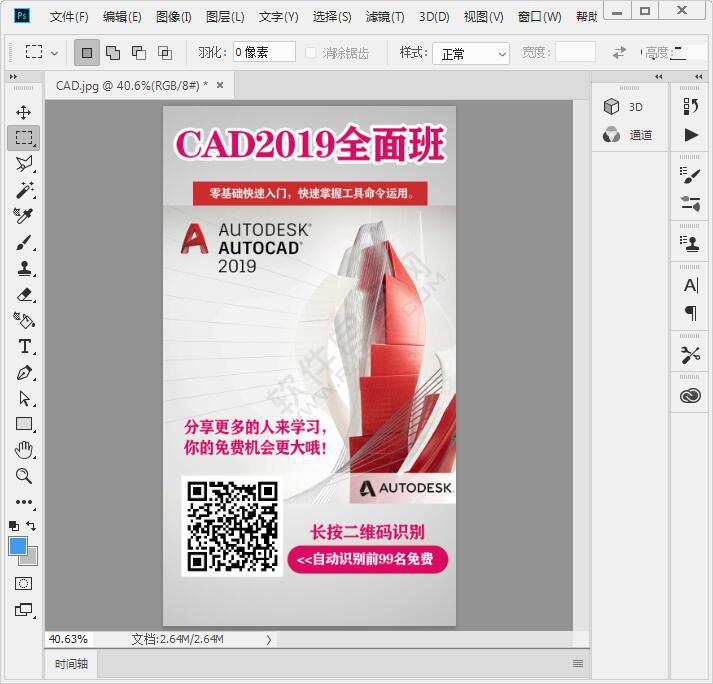The height and width of the screenshot is (684, 713).
Task: Open the Type (文字) menu
Action: pos(278,17)
